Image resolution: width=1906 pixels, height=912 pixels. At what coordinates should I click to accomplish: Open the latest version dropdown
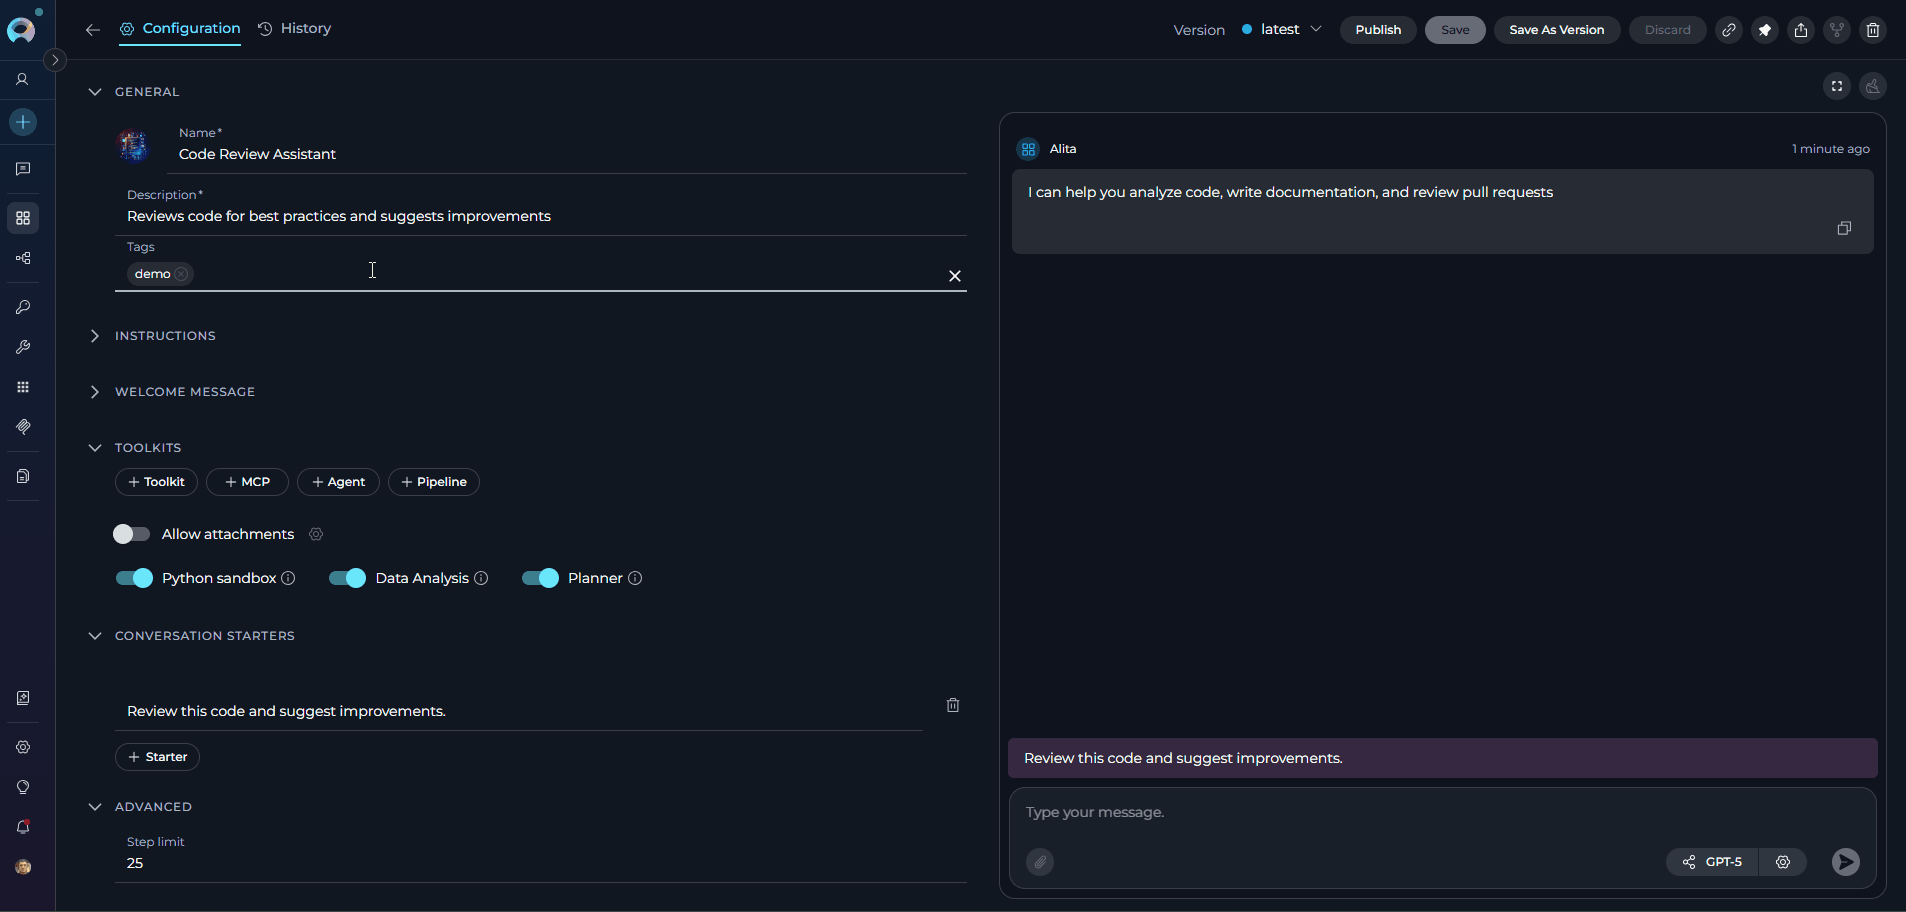[x=1283, y=30]
